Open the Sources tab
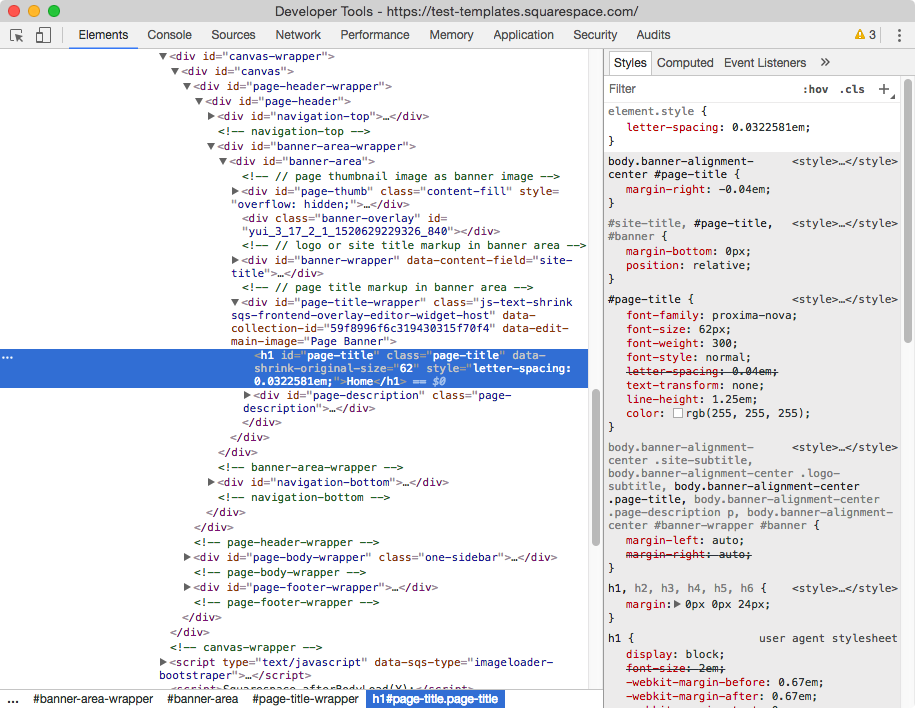This screenshot has height=708, width=915. (x=233, y=35)
